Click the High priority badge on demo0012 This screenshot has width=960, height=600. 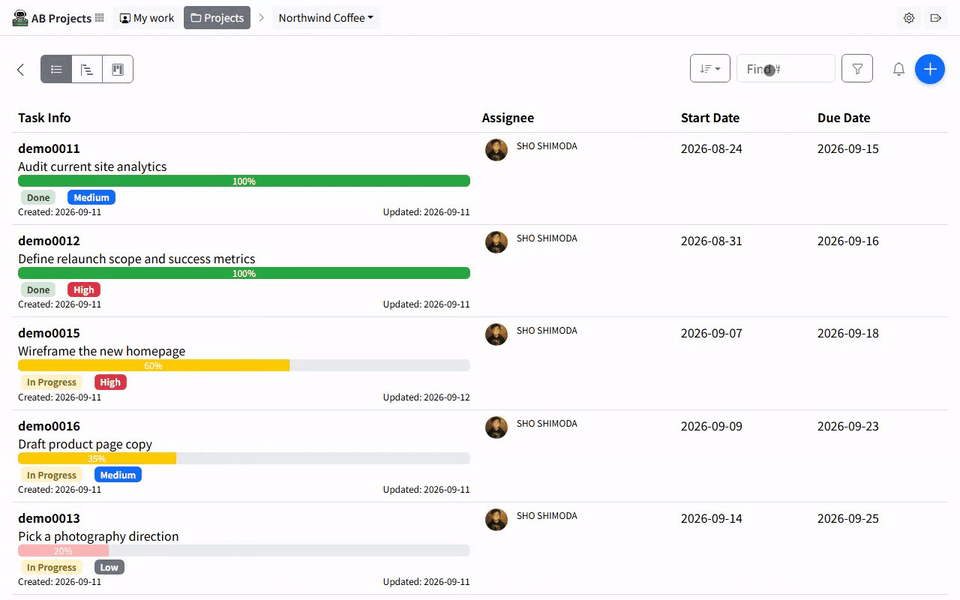(x=84, y=290)
